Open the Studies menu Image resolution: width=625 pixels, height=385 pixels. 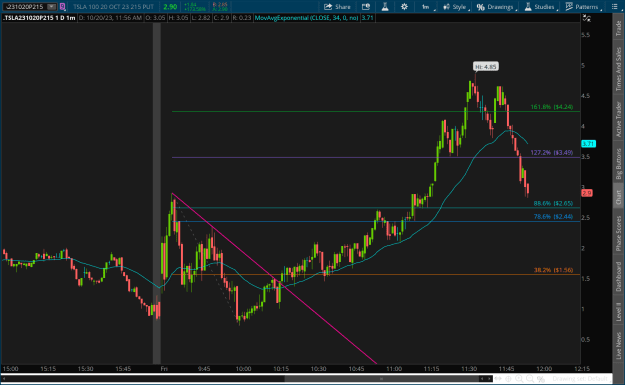[540, 7]
